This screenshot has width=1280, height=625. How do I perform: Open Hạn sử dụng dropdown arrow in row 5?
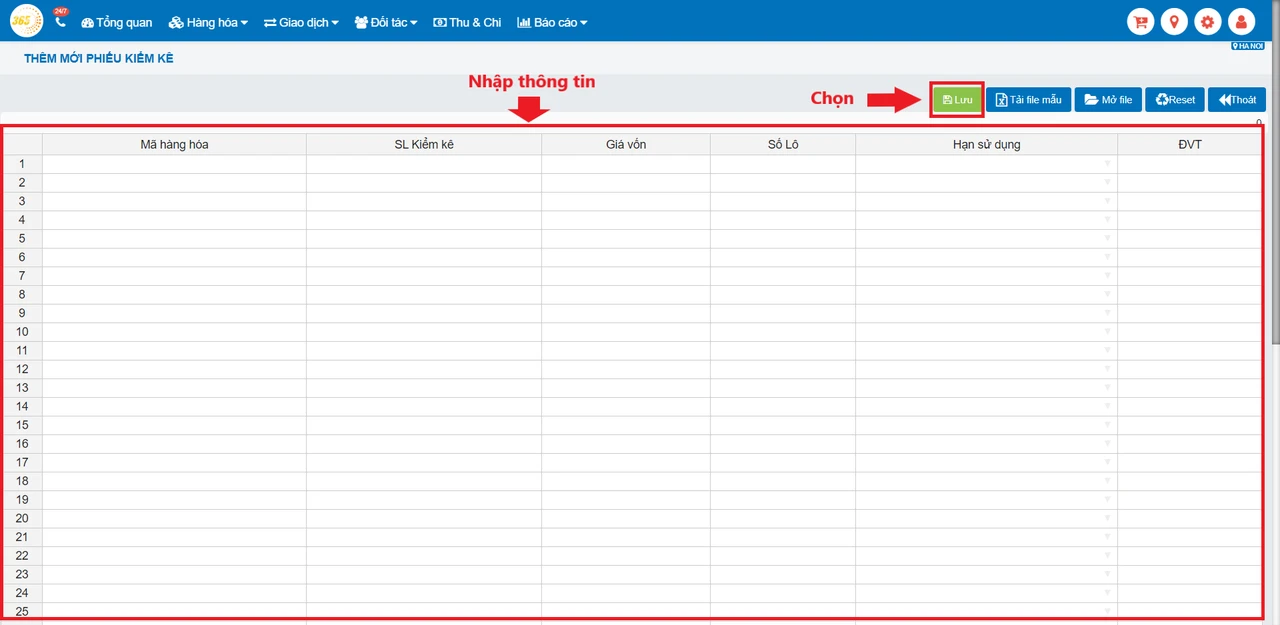pos(1108,238)
